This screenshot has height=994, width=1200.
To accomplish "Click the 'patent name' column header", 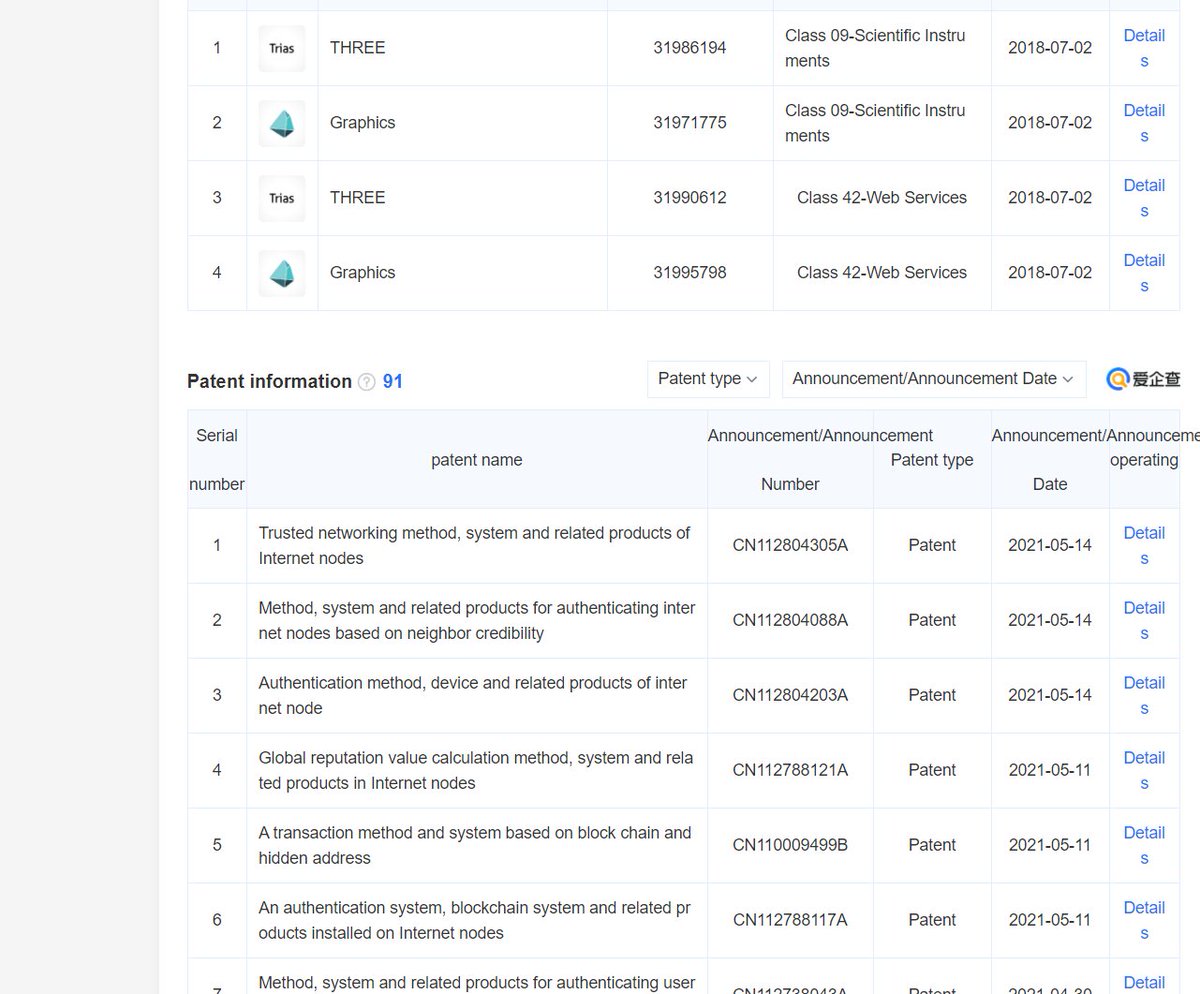I will click(477, 460).
